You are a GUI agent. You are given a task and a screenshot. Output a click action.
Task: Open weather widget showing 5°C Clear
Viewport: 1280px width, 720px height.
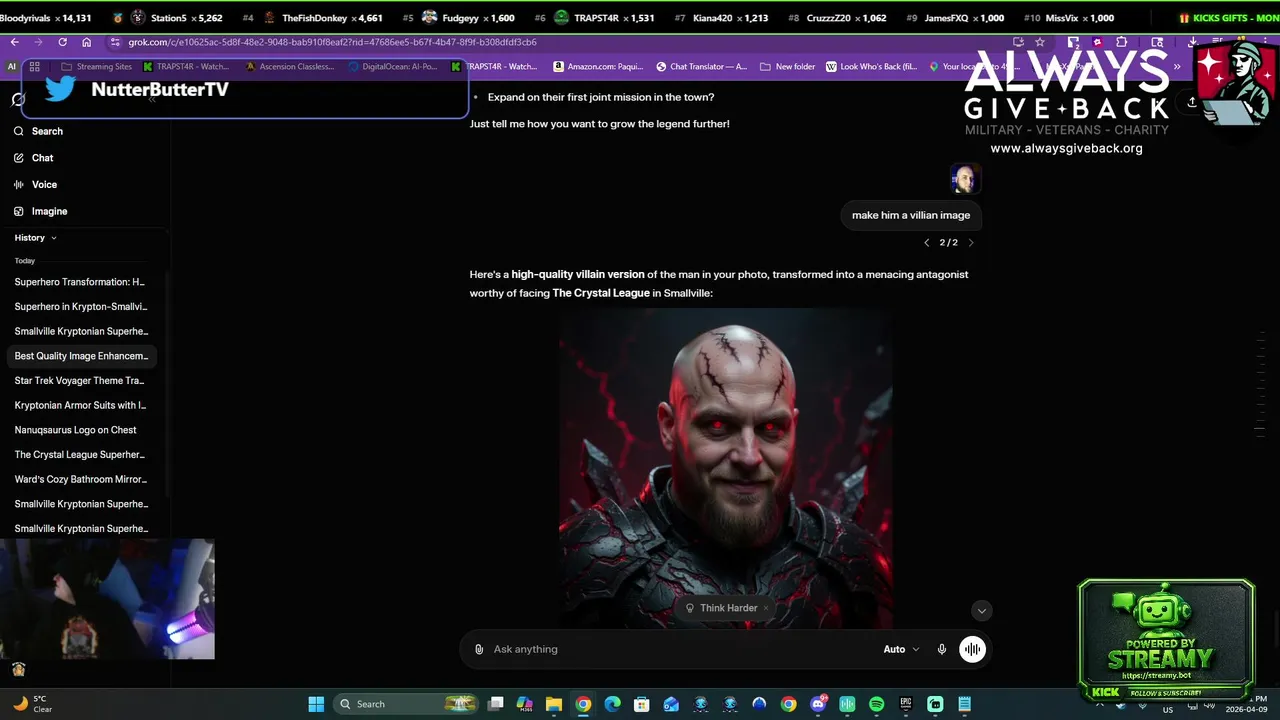[x=32, y=704]
